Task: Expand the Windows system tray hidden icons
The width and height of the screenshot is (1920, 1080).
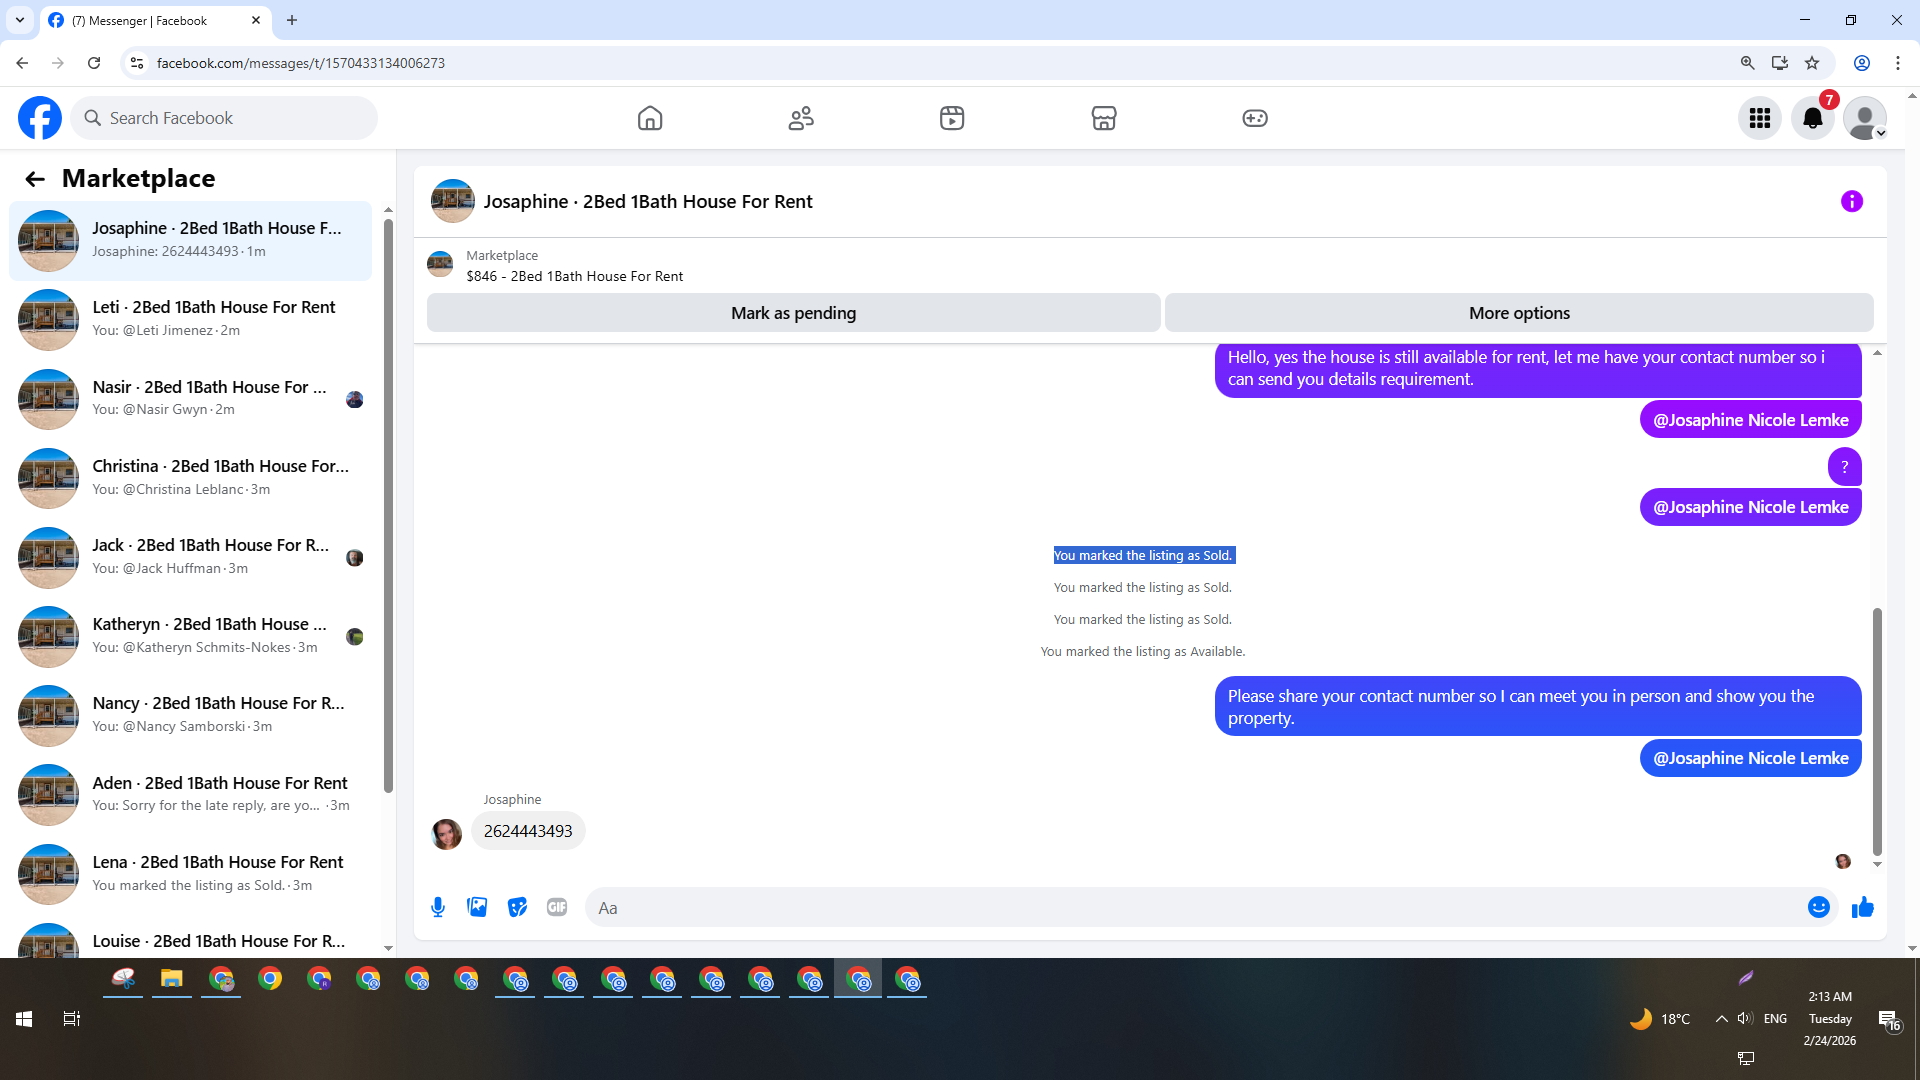Action: click(x=1721, y=1018)
